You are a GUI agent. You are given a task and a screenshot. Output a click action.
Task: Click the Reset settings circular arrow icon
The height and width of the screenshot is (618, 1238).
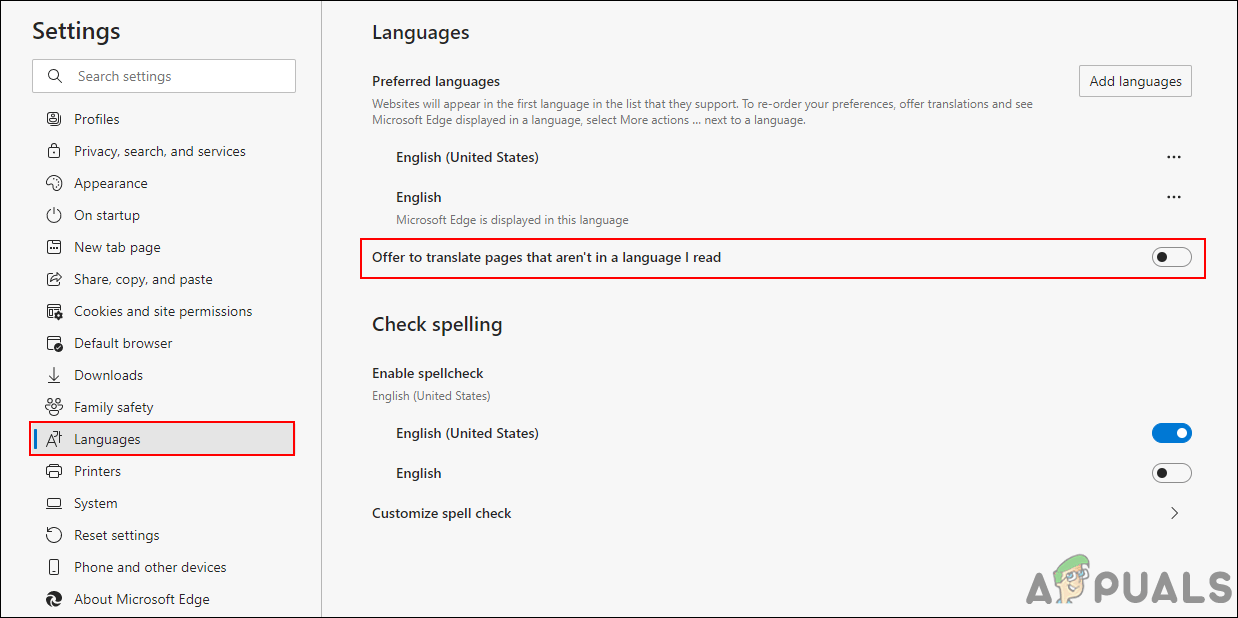point(54,534)
